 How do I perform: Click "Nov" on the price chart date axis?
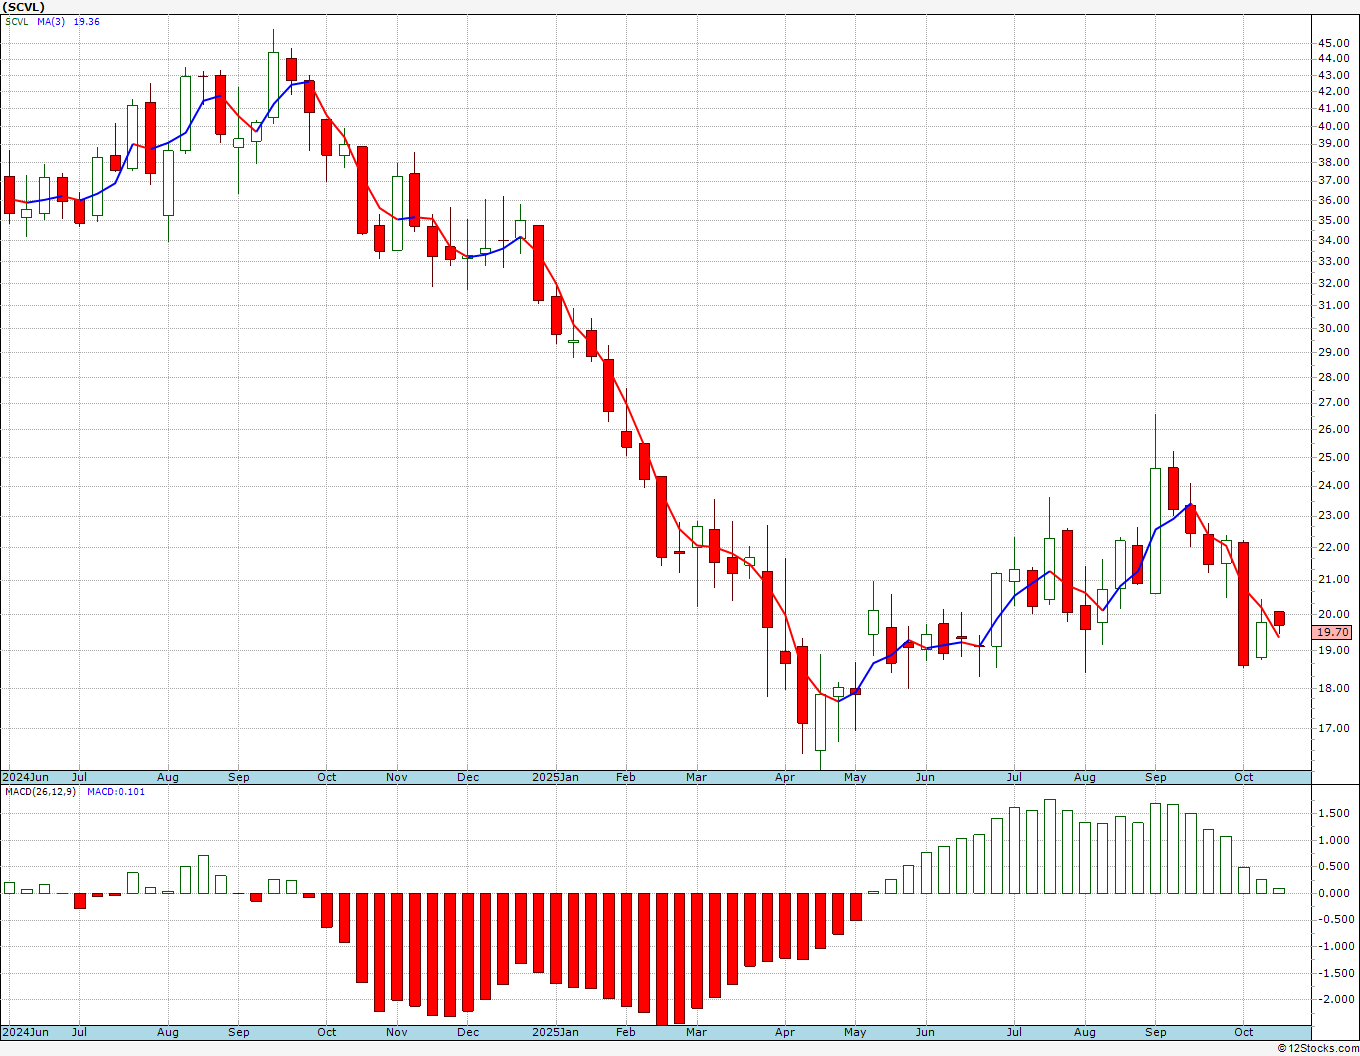[397, 777]
